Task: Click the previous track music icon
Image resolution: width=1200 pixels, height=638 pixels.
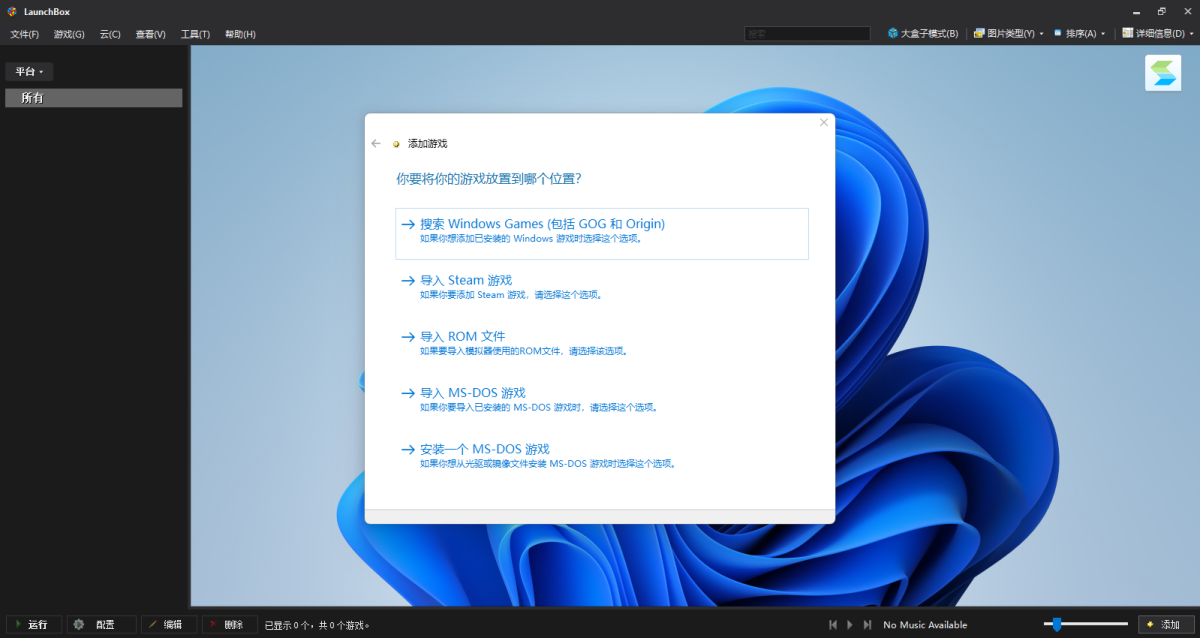Action: 832,625
